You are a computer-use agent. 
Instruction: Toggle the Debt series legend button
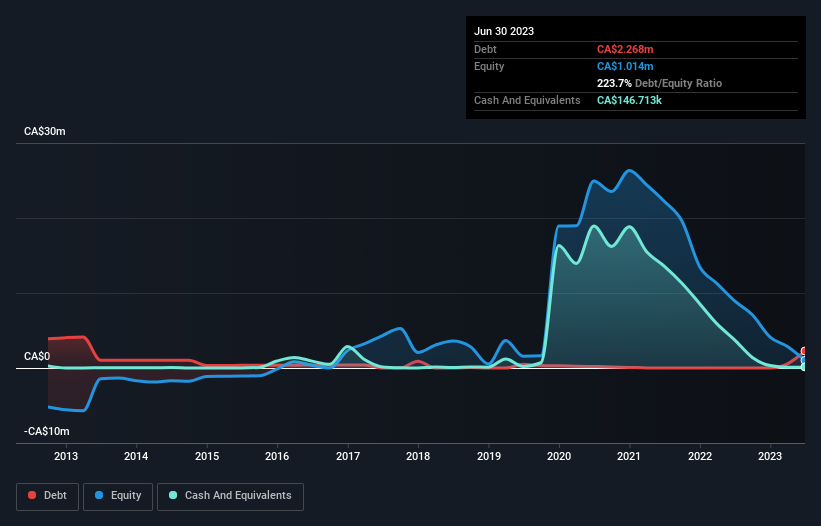[48, 496]
